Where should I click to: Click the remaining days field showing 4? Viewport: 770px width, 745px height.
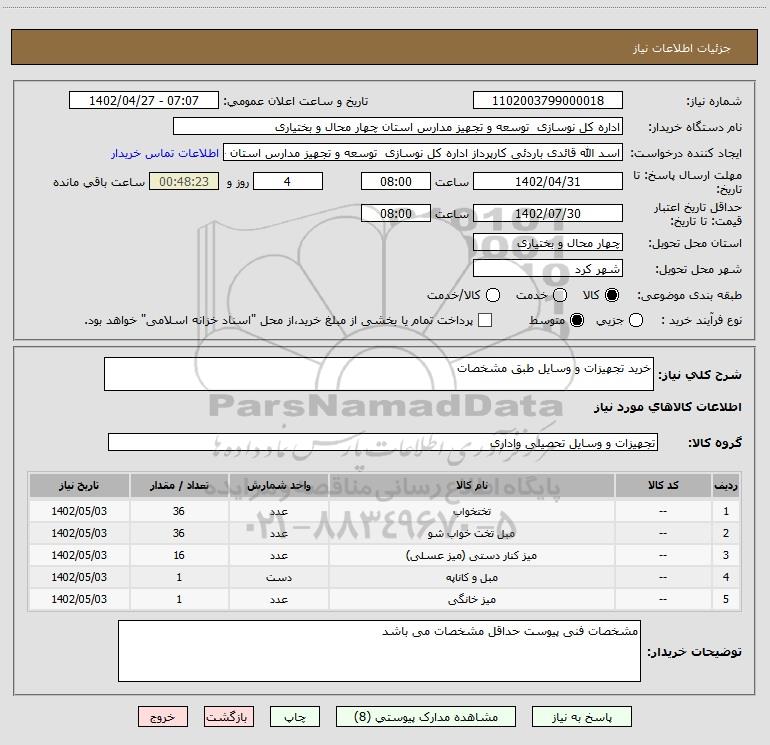pyautogui.click(x=288, y=182)
